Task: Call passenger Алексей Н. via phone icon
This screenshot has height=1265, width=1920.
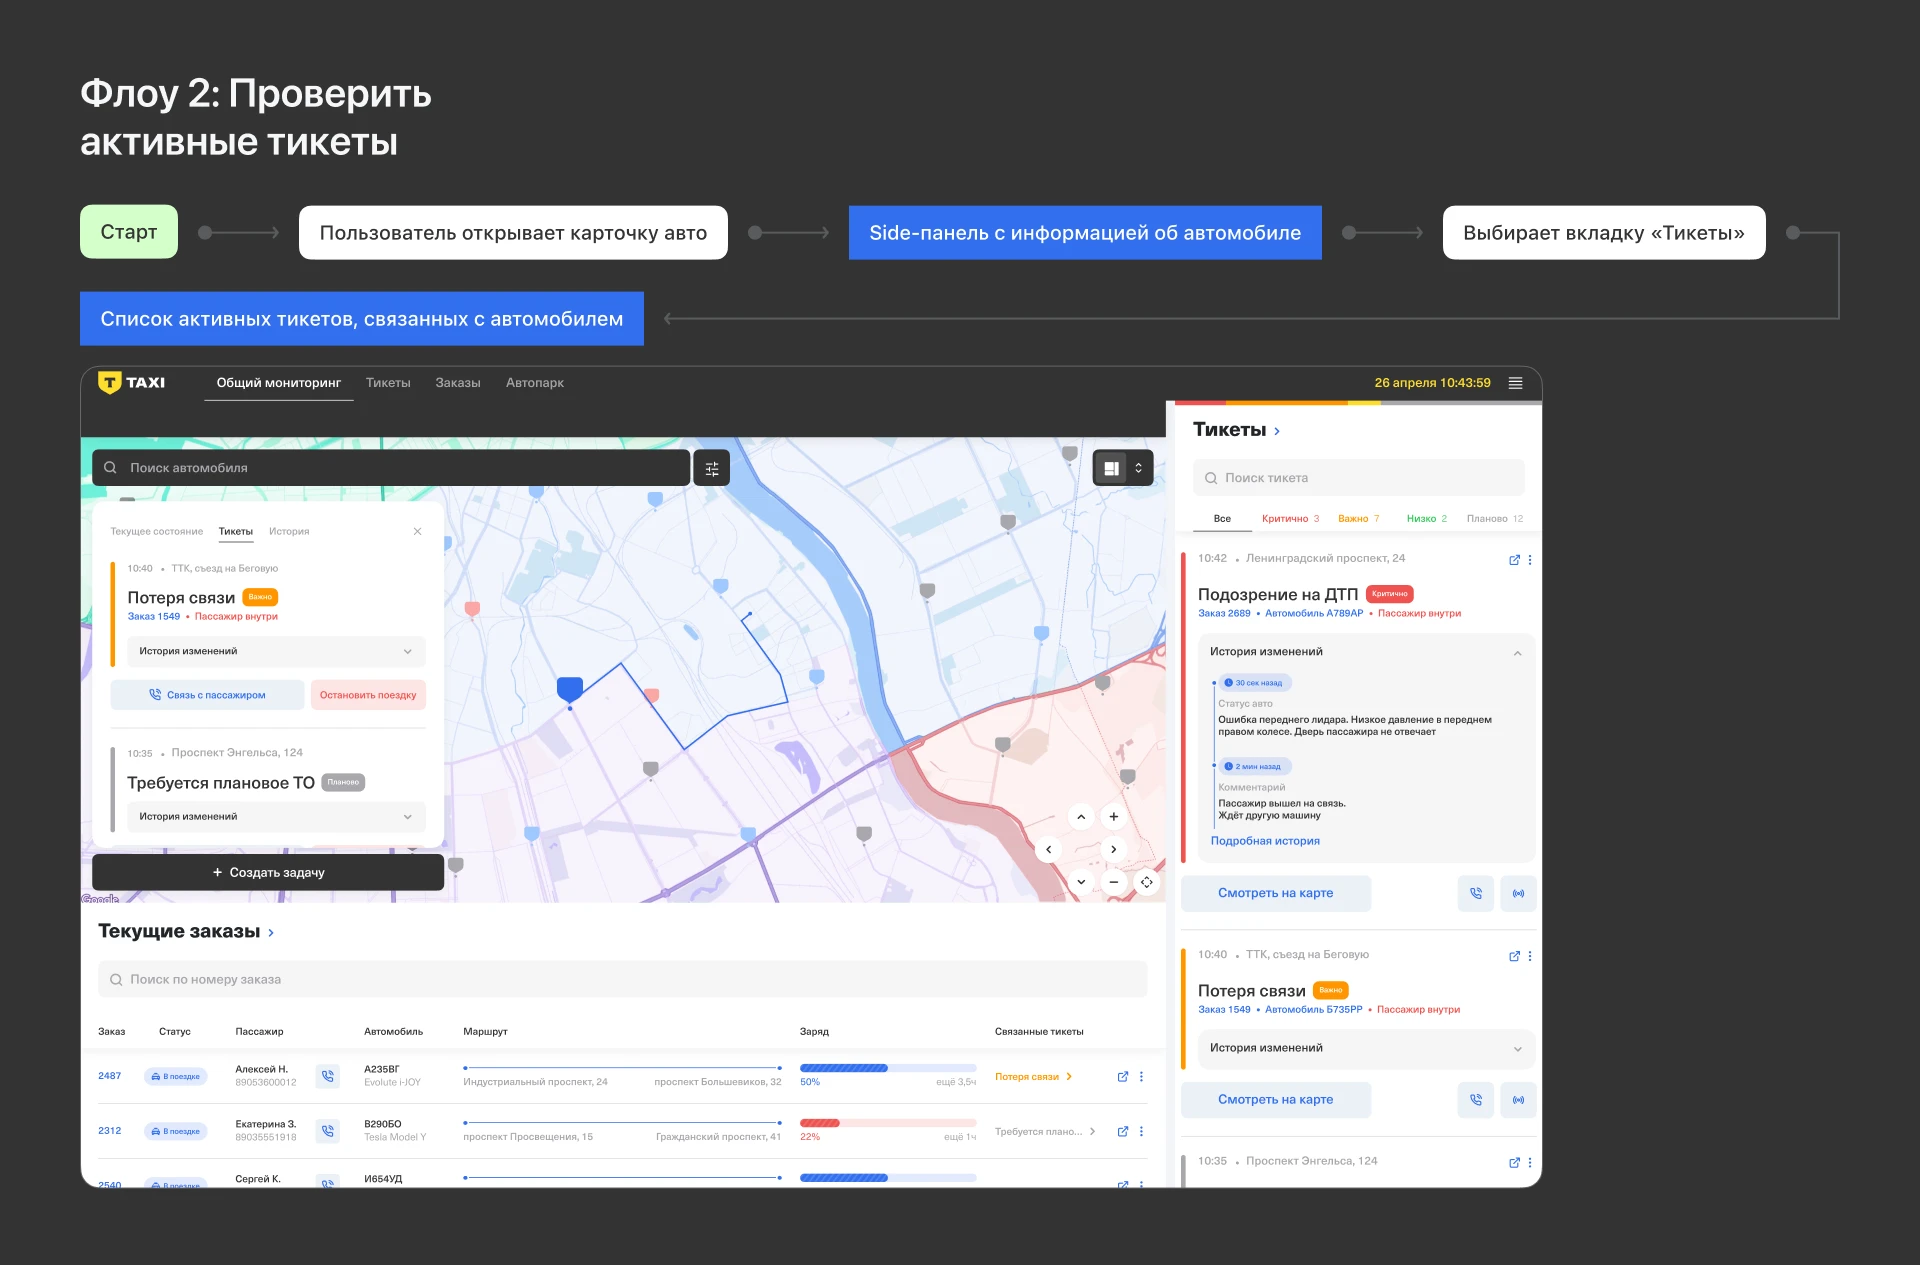Action: (327, 1076)
